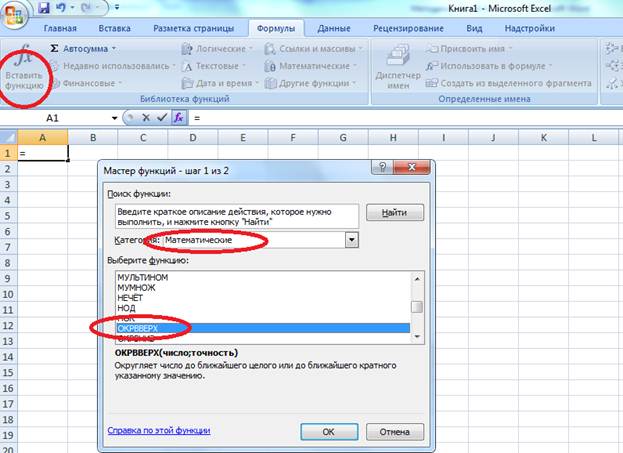The width and height of the screenshot is (623, 453).
Task: Undo last action in quick access
Action: tap(60, 7)
